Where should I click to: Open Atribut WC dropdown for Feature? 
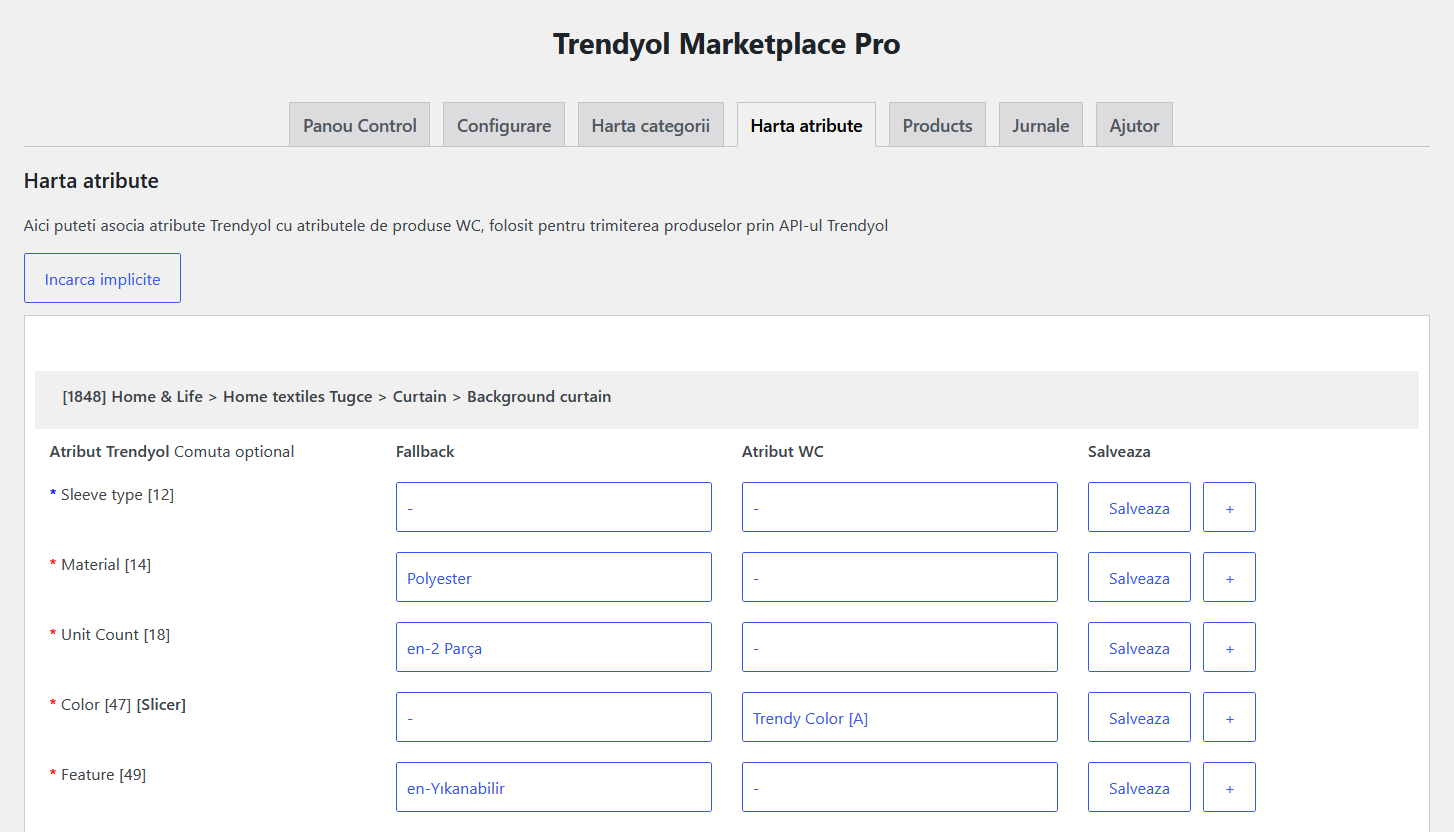(x=900, y=787)
